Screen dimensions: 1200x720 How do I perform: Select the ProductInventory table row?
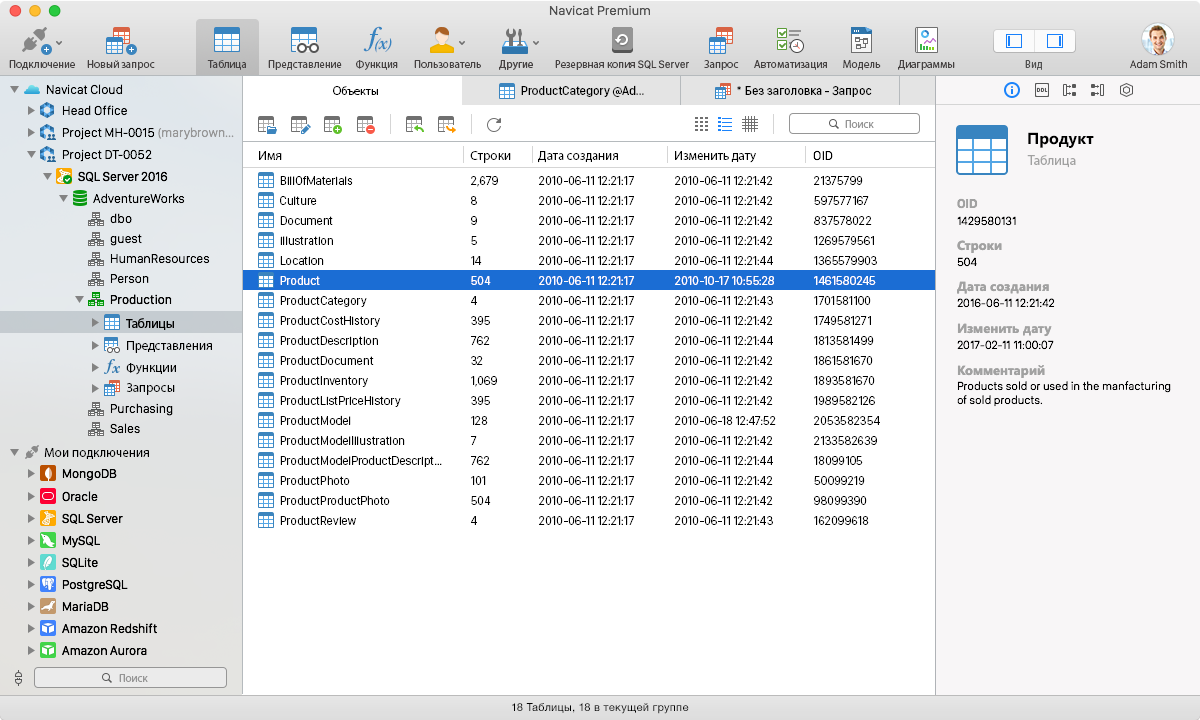click(x=589, y=381)
